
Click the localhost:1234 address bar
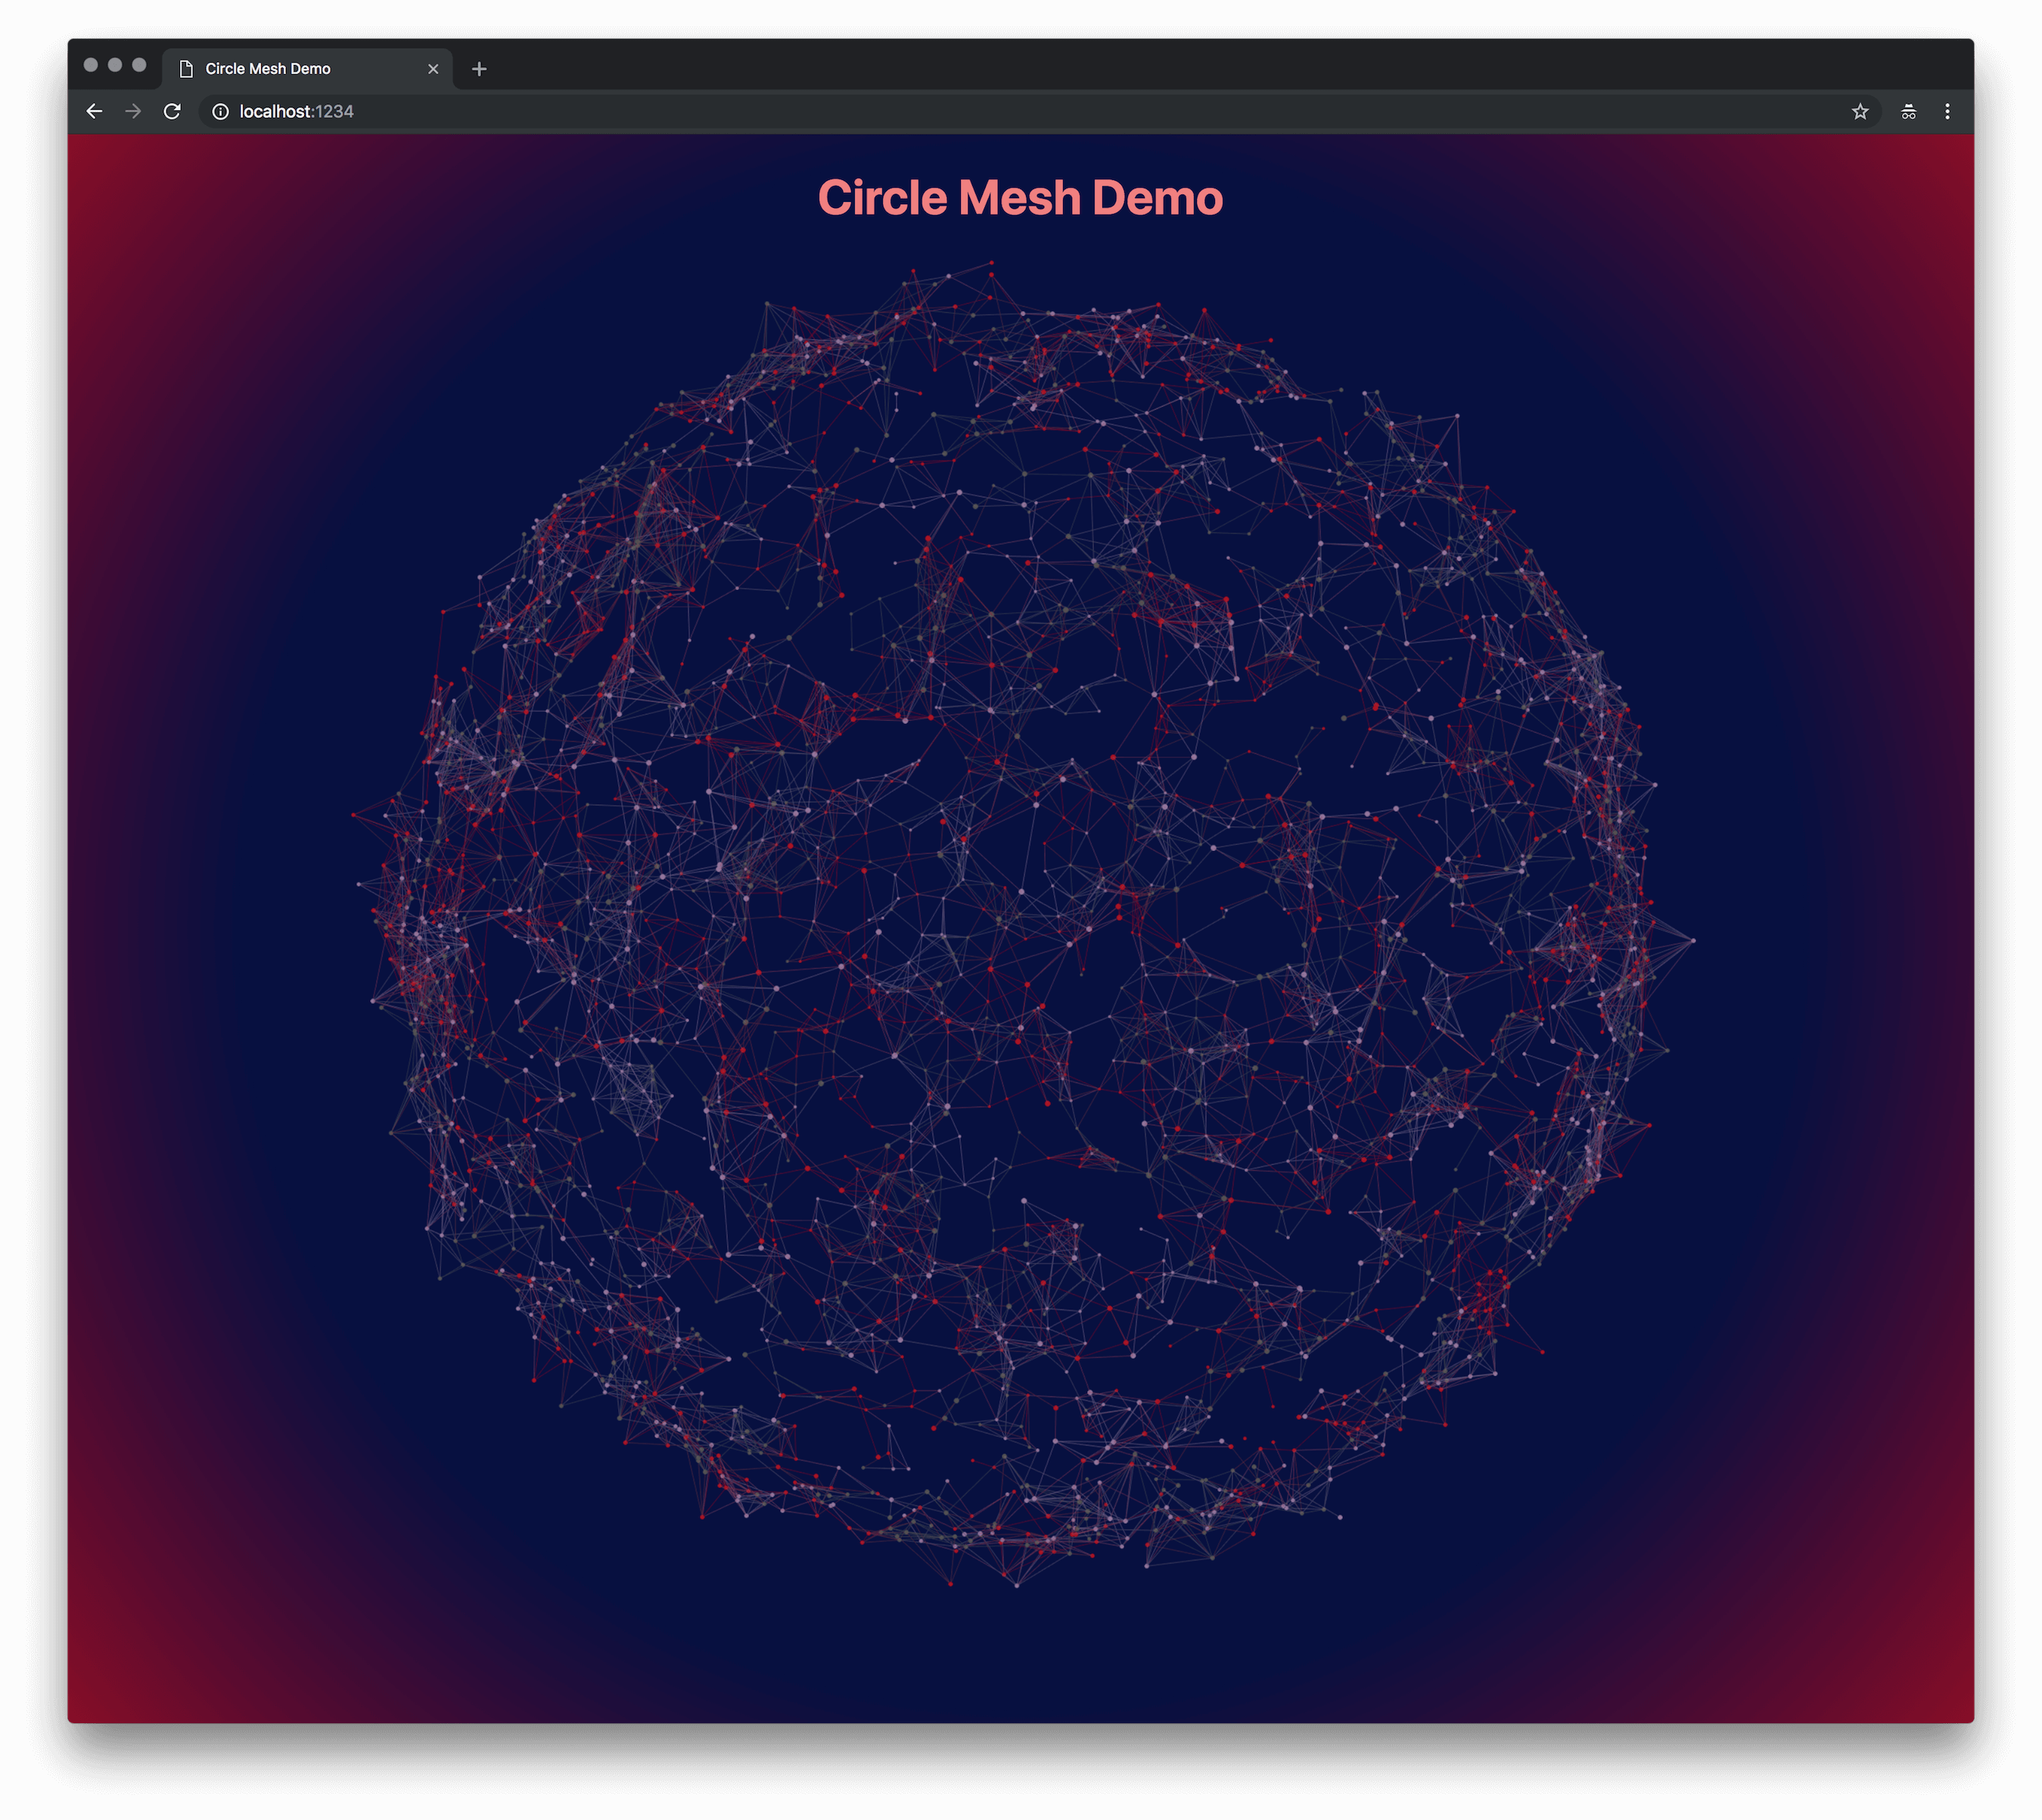(296, 112)
